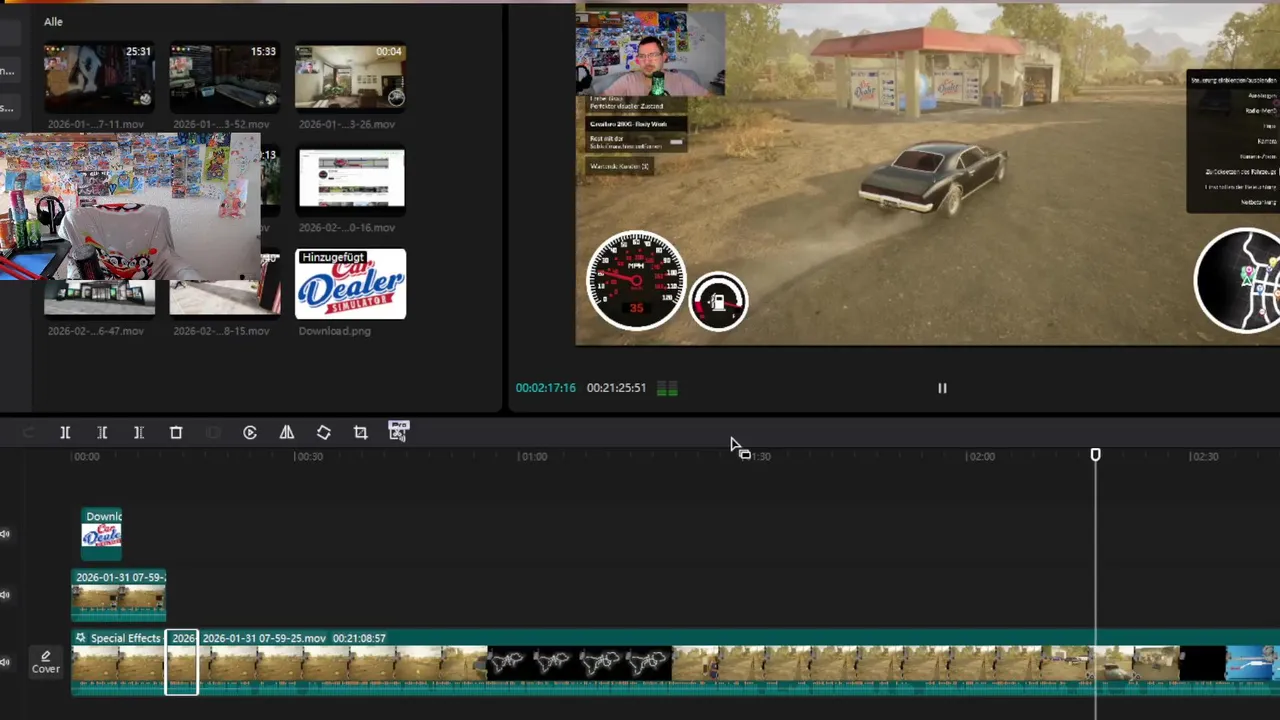Select the 2026-01-31 07-59 clip on second track
This screenshot has width=1280, height=720.
click(x=119, y=595)
